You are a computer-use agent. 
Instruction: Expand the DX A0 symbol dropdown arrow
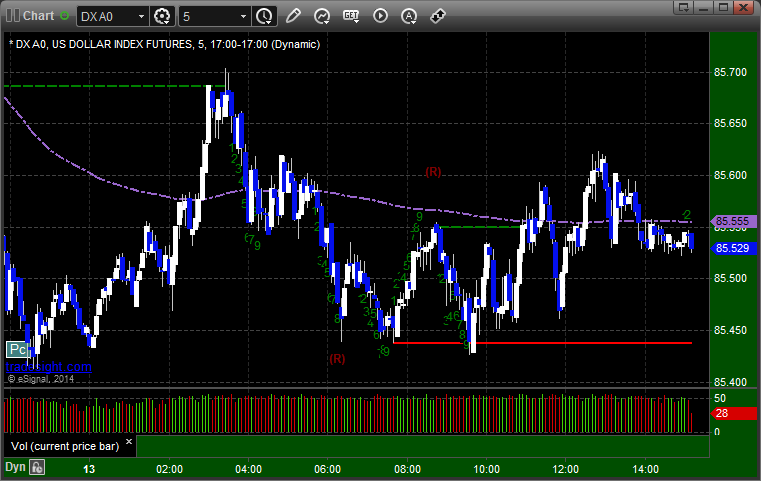tap(141, 17)
